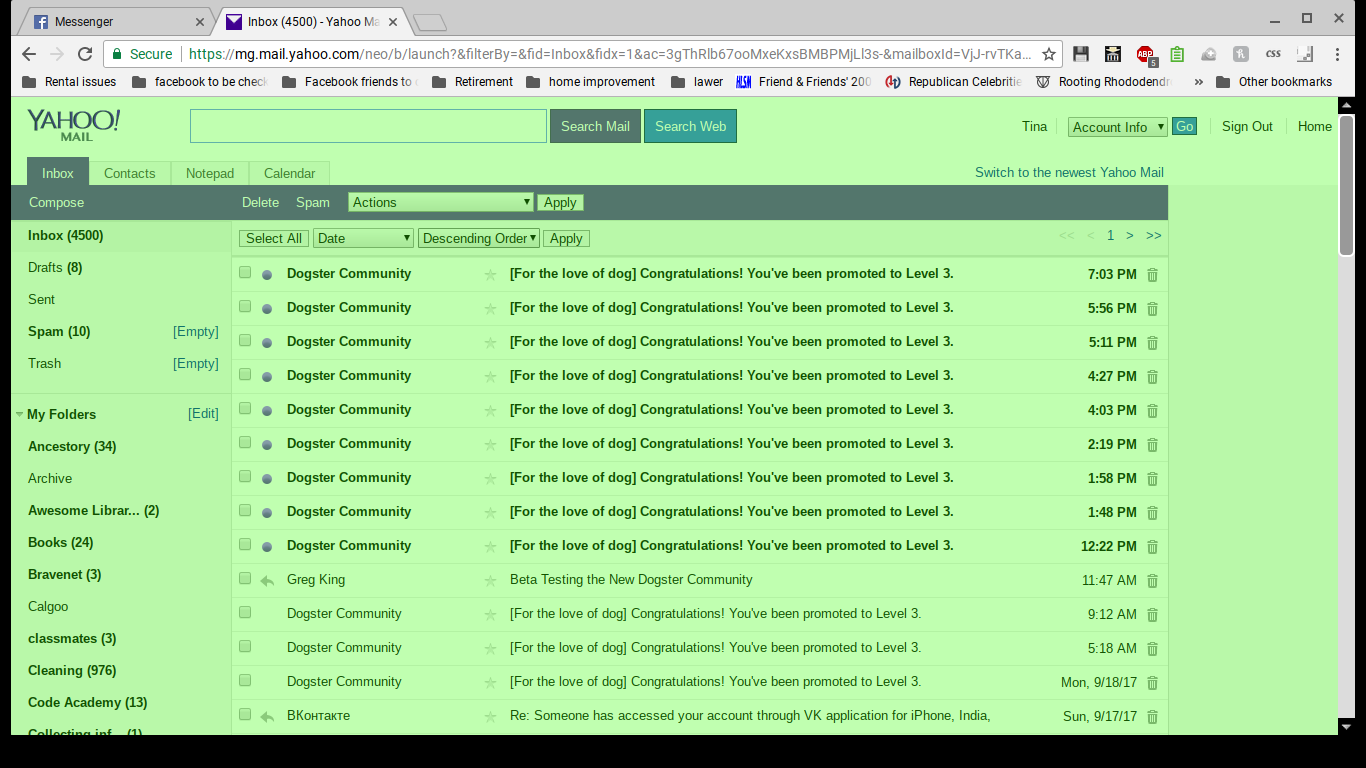Collapse the My Folders section triangle
1366x768 pixels.
click(19, 414)
